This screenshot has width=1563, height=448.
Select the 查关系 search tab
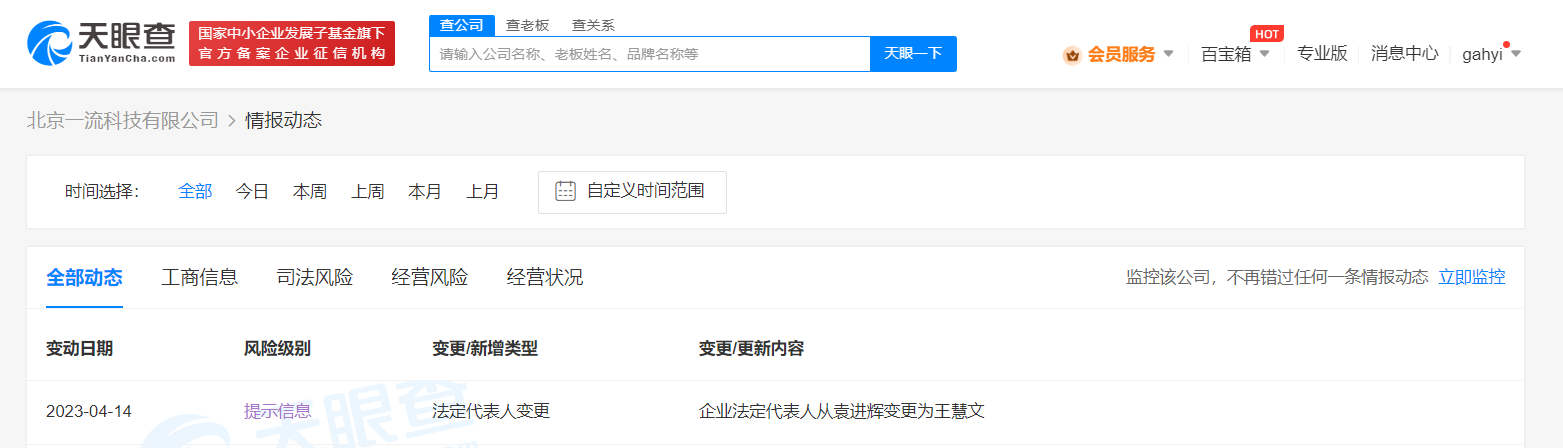tap(593, 25)
